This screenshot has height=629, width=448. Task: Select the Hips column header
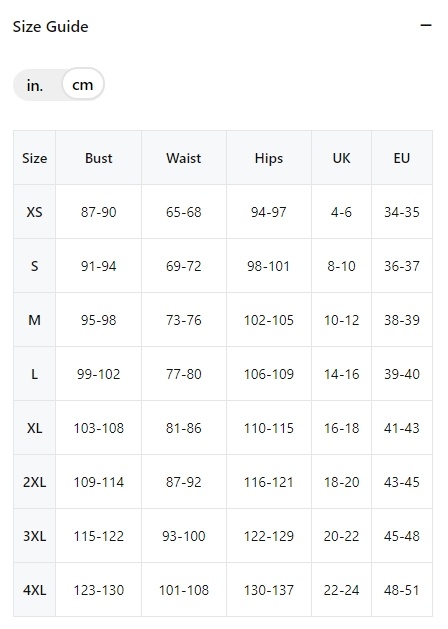coord(269,158)
